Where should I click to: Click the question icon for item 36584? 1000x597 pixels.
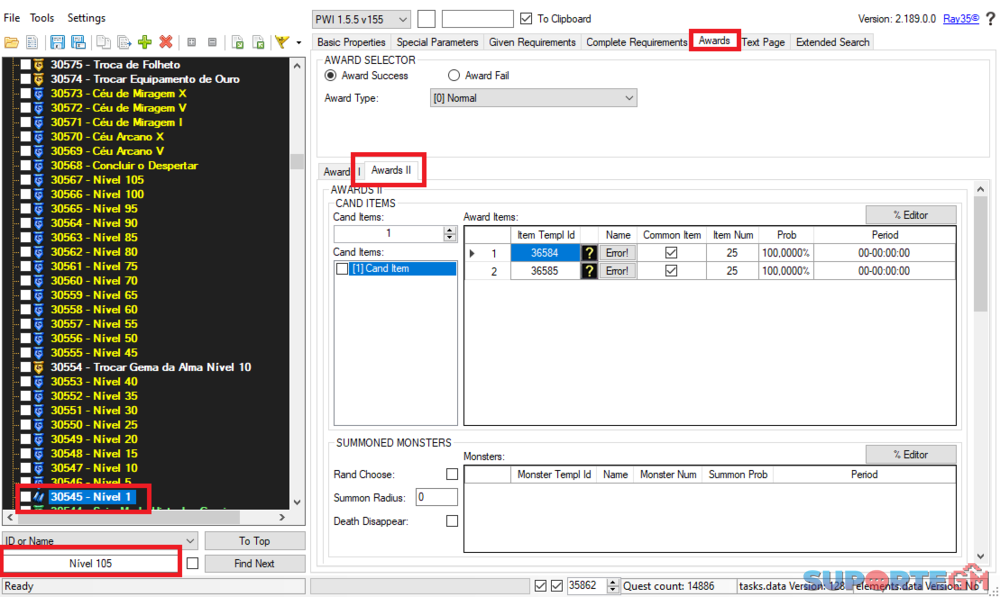coord(590,254)
